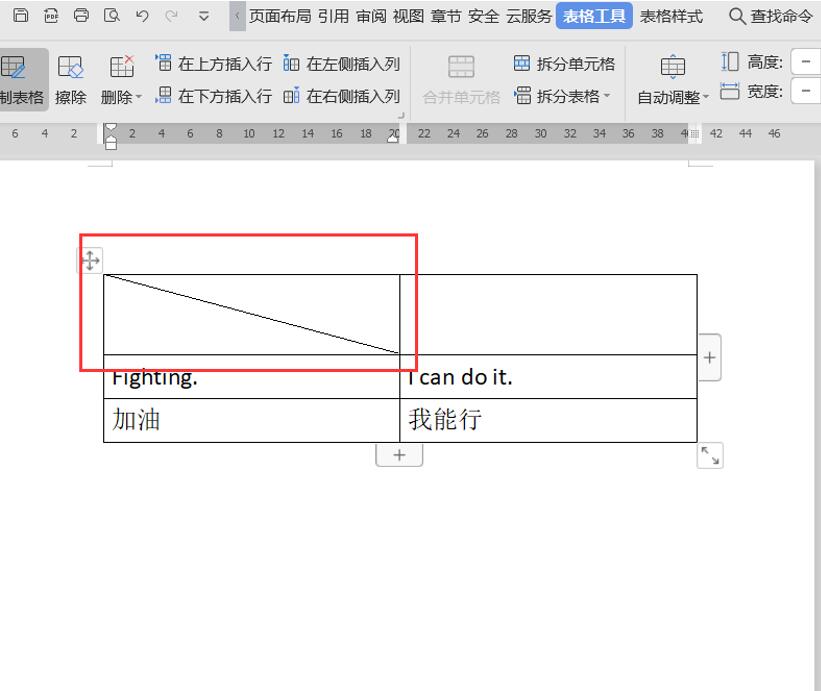The width and height of the screenshot is (821, 691).
Task: Open Print Preview icon
Action: tap(112, 15)
